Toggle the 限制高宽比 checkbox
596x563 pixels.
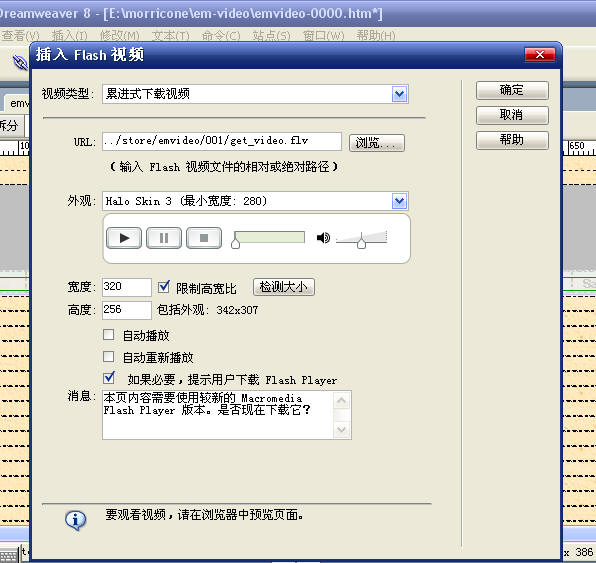tap(164, 287)
